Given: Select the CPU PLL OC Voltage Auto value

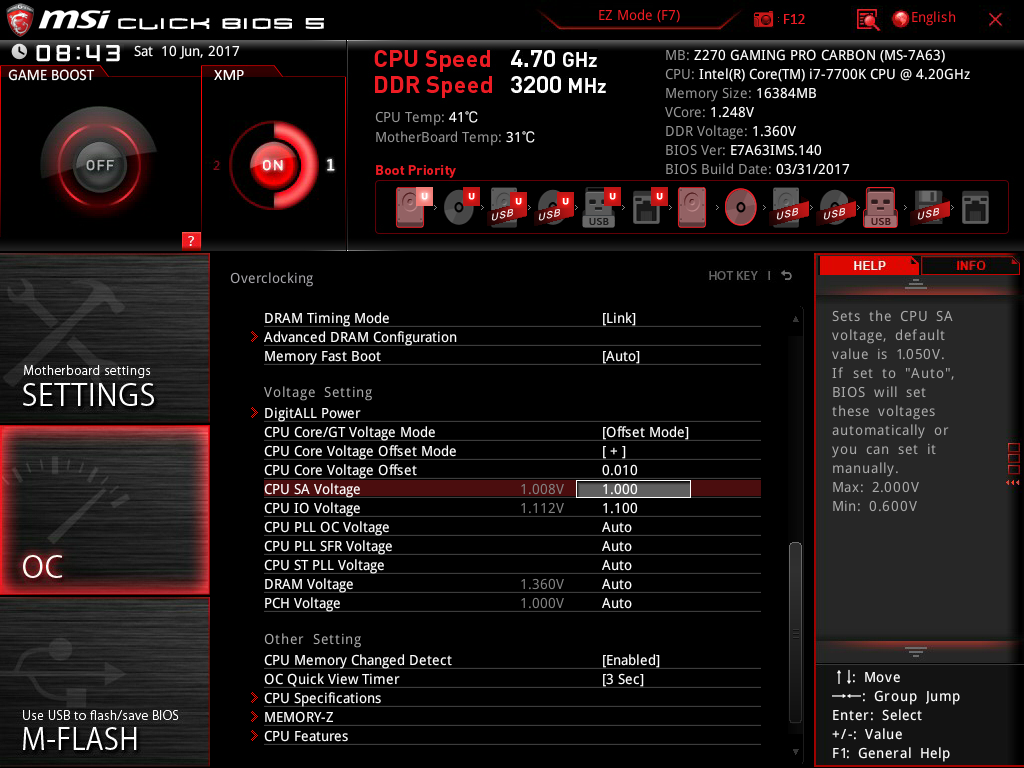Looking at the screenshot, I should pos(616,527).
